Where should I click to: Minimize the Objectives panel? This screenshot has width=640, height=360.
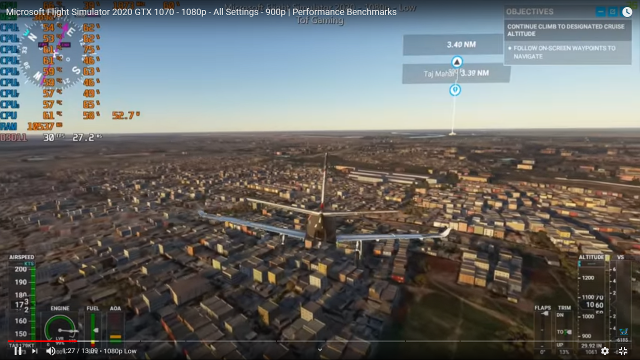[600, 12]
